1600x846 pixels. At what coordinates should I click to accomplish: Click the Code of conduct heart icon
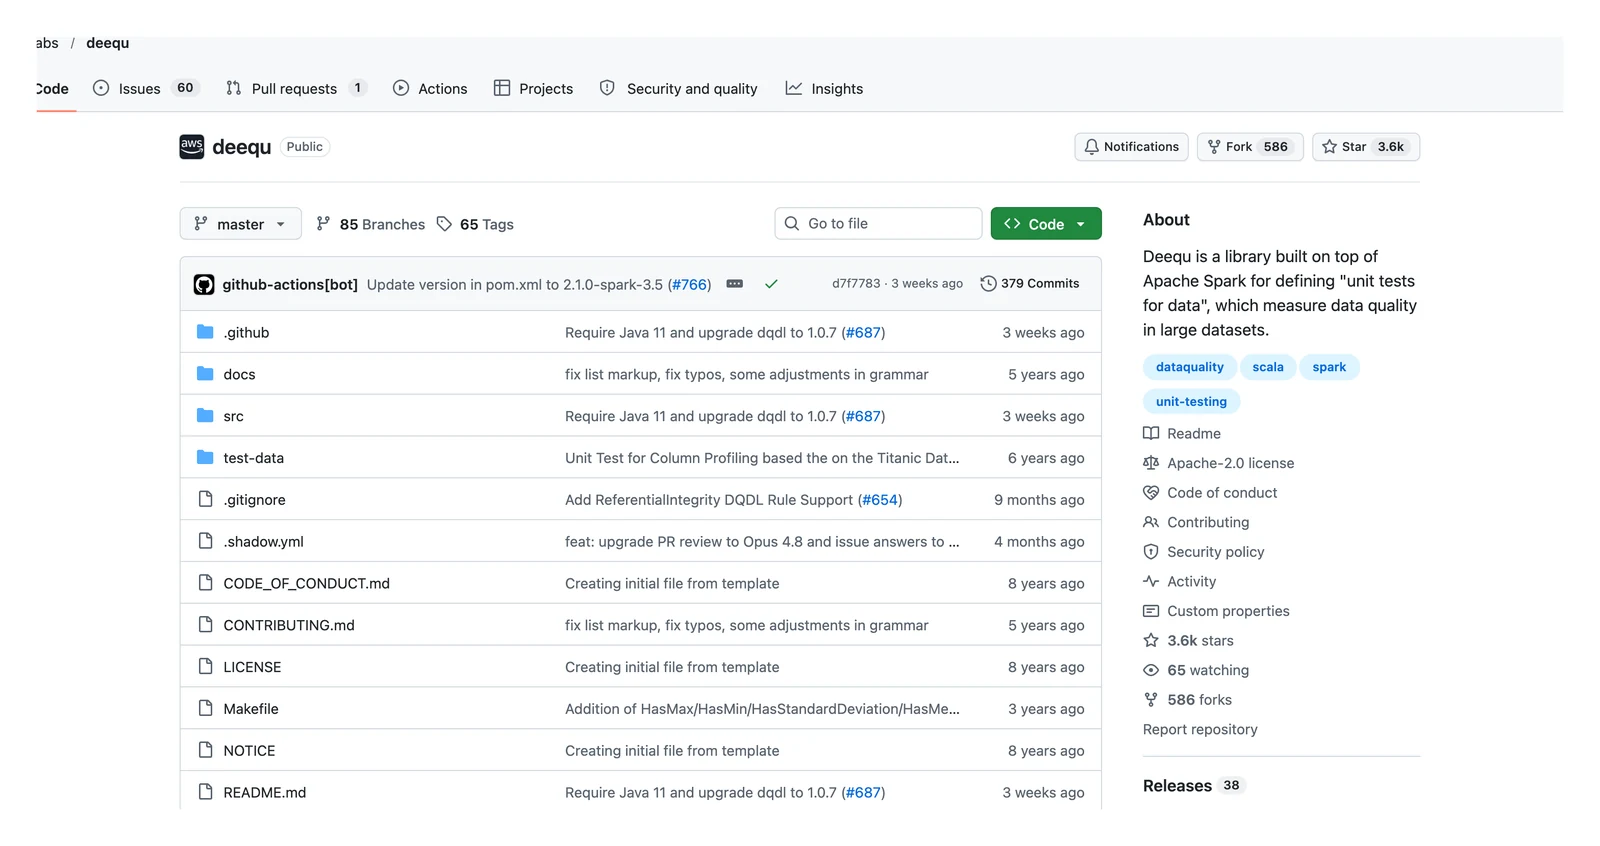click(x=1151, y=493)
